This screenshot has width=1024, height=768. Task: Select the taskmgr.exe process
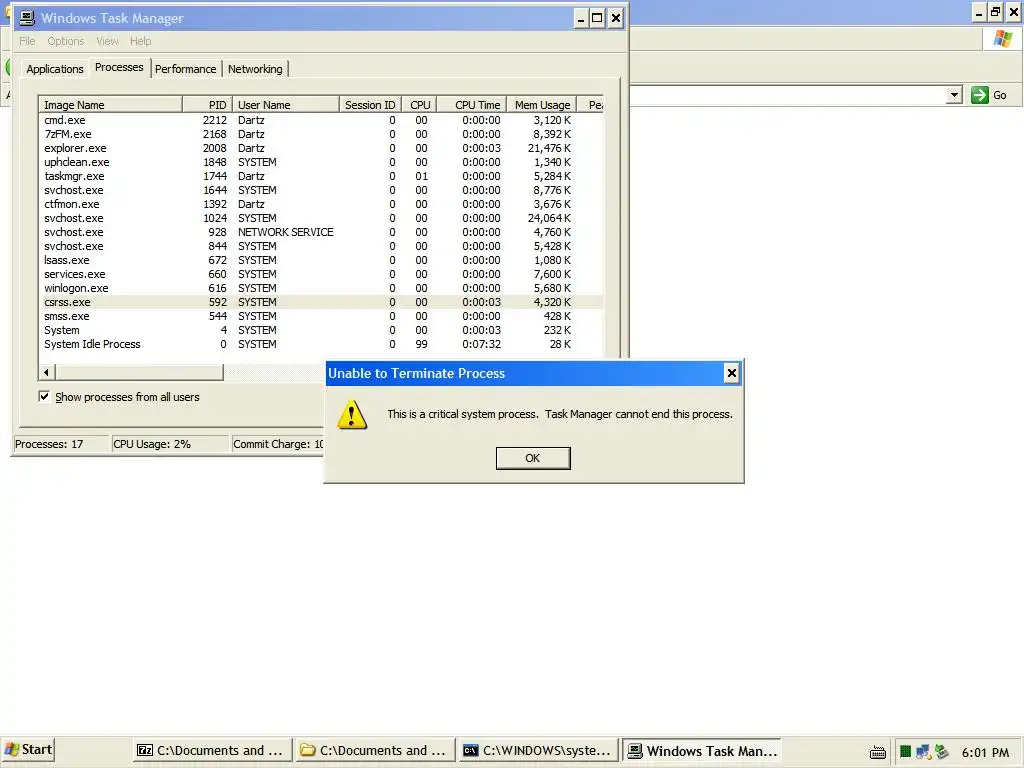click(321, 176)
